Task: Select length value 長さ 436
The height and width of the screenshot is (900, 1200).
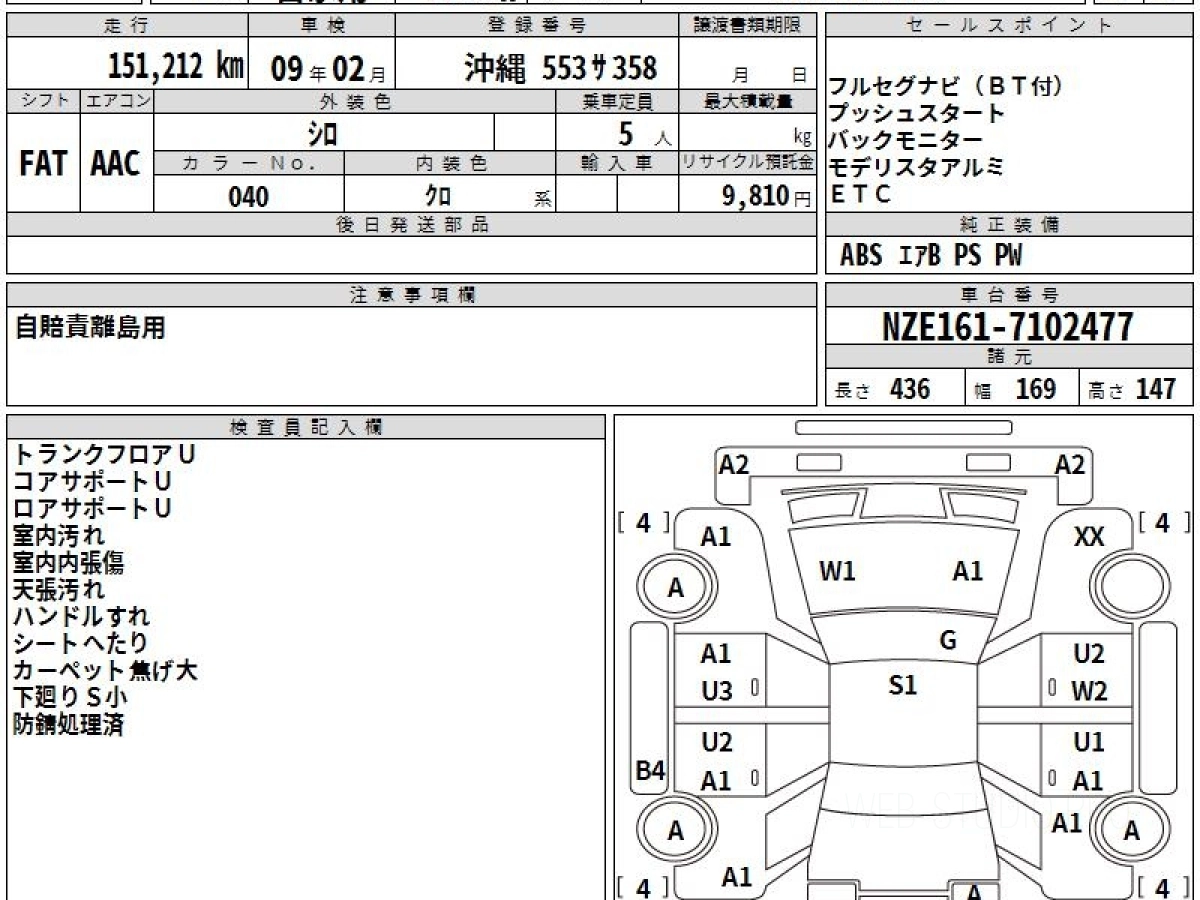Action: pos(882,389)
